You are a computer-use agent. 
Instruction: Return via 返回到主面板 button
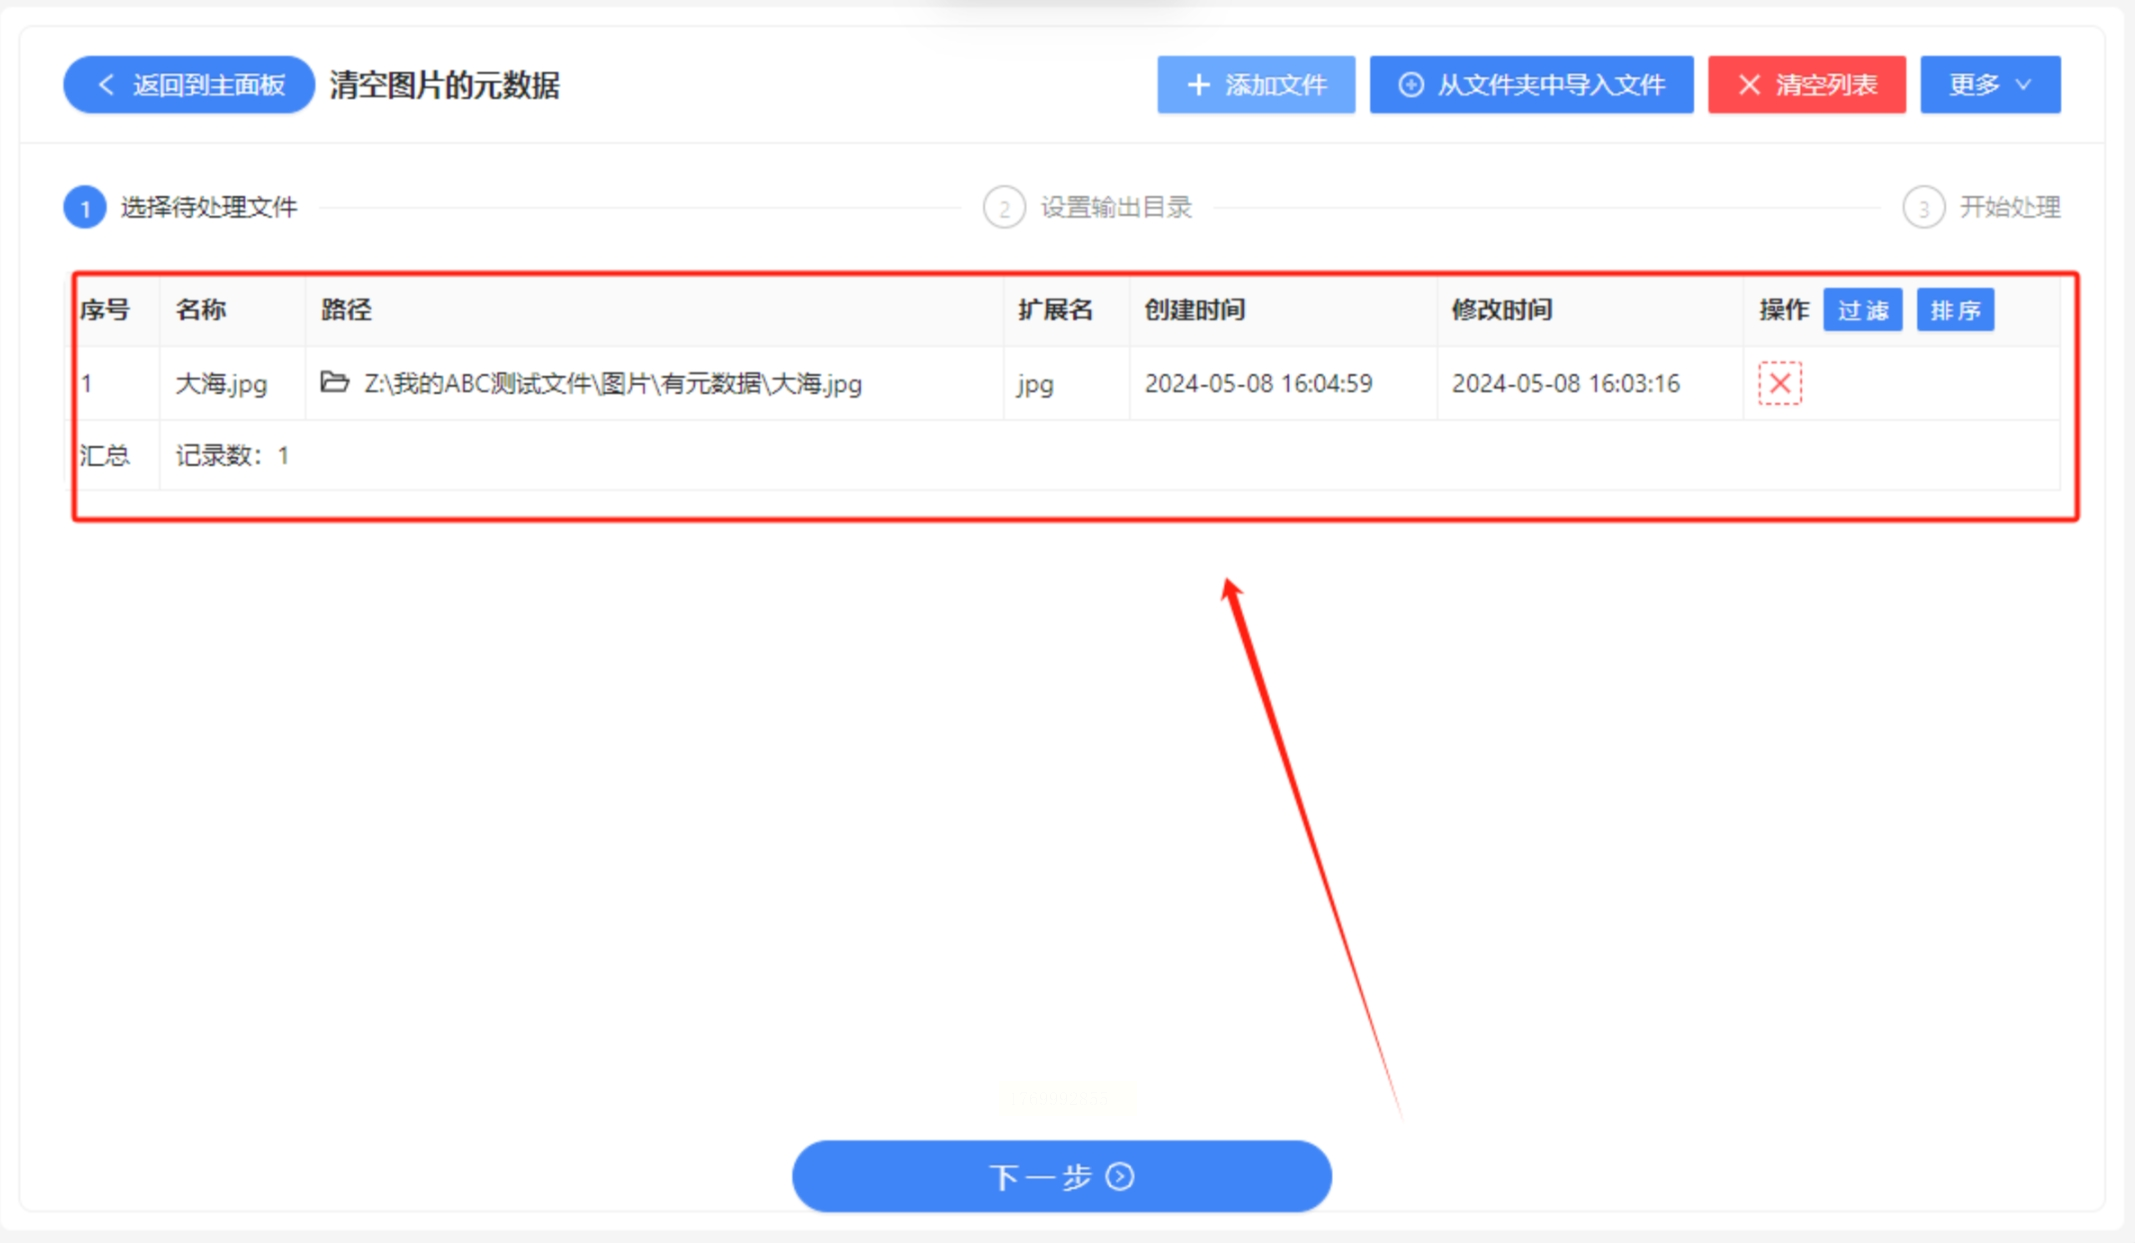[x=189, y=85]
